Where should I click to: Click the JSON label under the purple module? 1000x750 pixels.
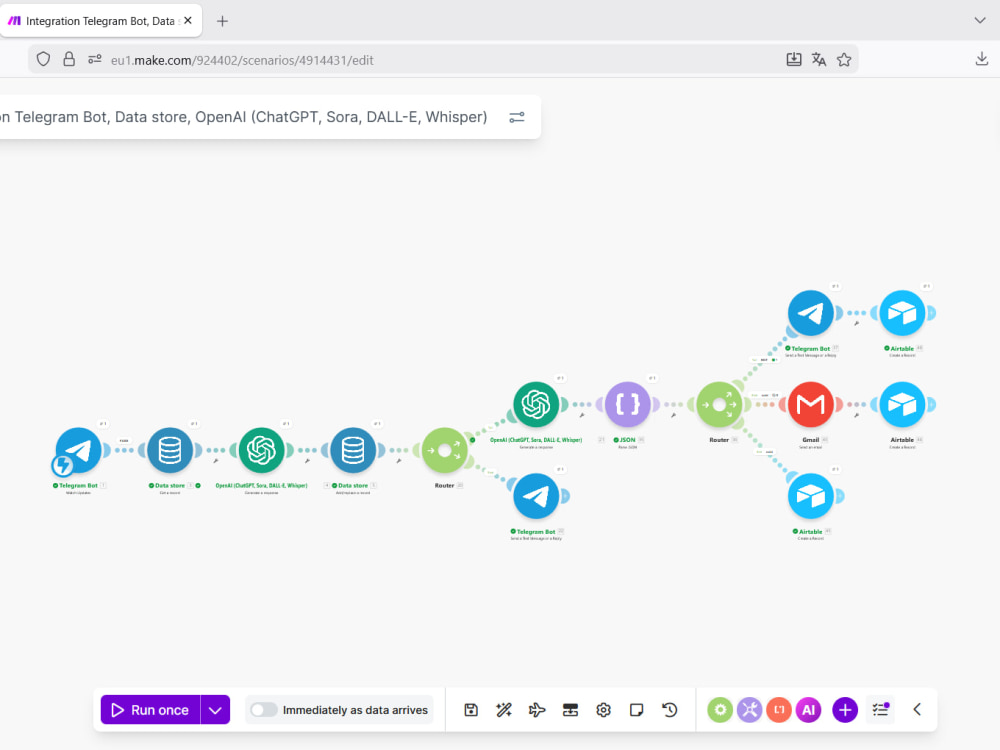[x=628, y=440]
